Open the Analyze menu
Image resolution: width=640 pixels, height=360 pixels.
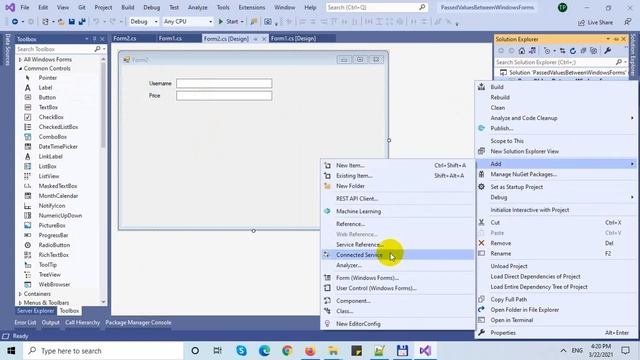[198, 7]
